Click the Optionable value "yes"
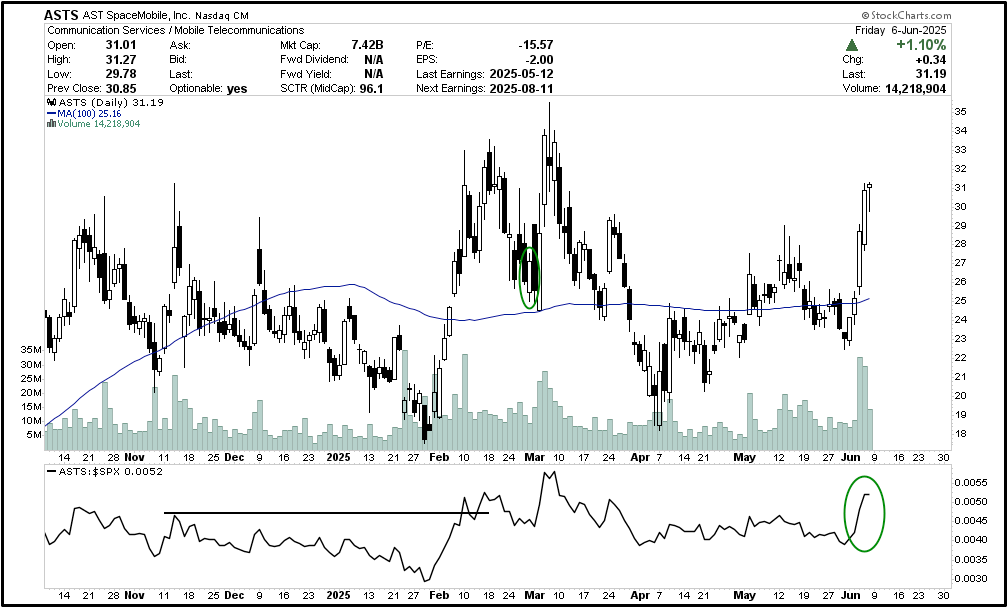This screenshot has height=608, width=1008. [x=237, y=89]
